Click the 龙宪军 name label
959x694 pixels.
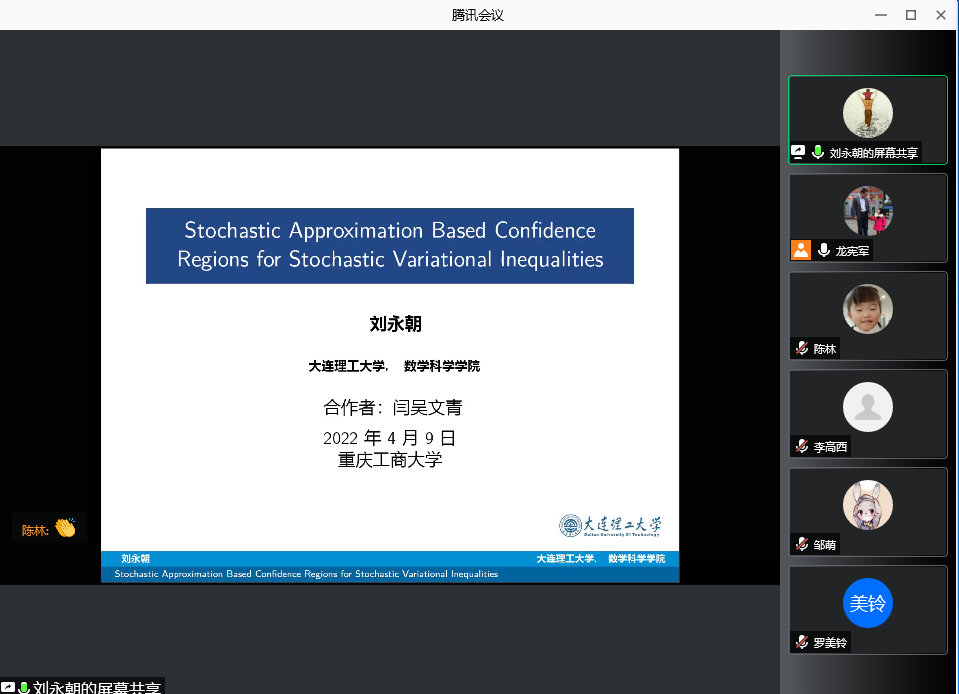pos(852,251)
